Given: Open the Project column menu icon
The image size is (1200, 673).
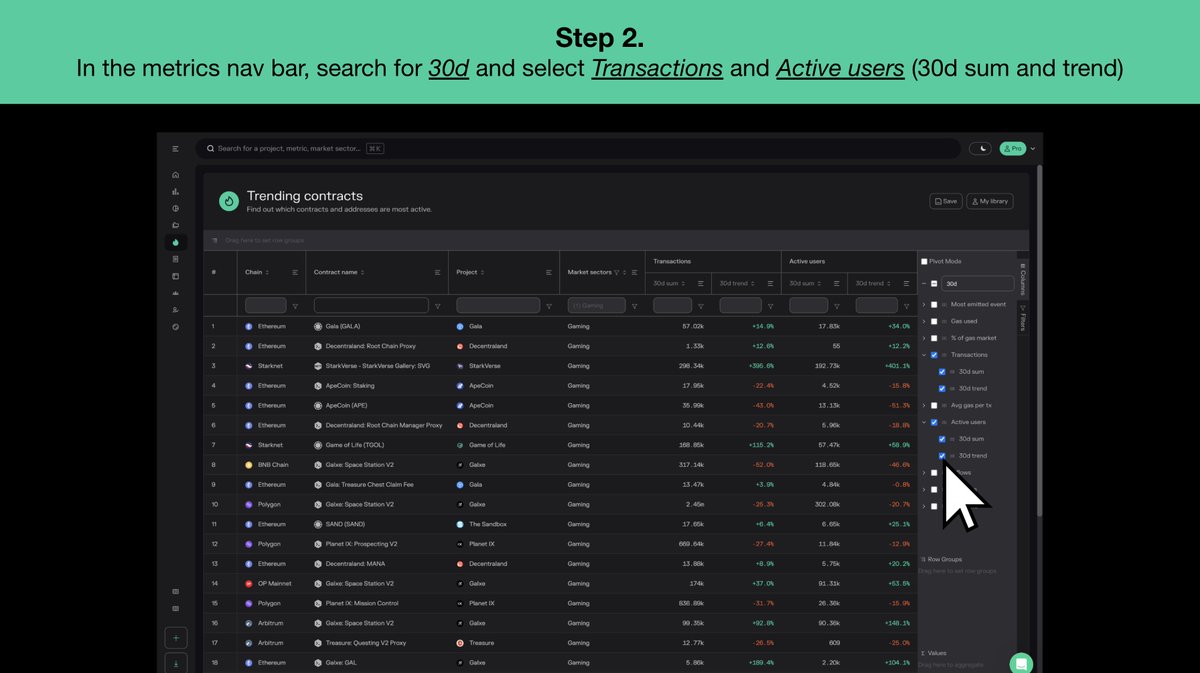Looking at the screenshot, I should (549, 272).
